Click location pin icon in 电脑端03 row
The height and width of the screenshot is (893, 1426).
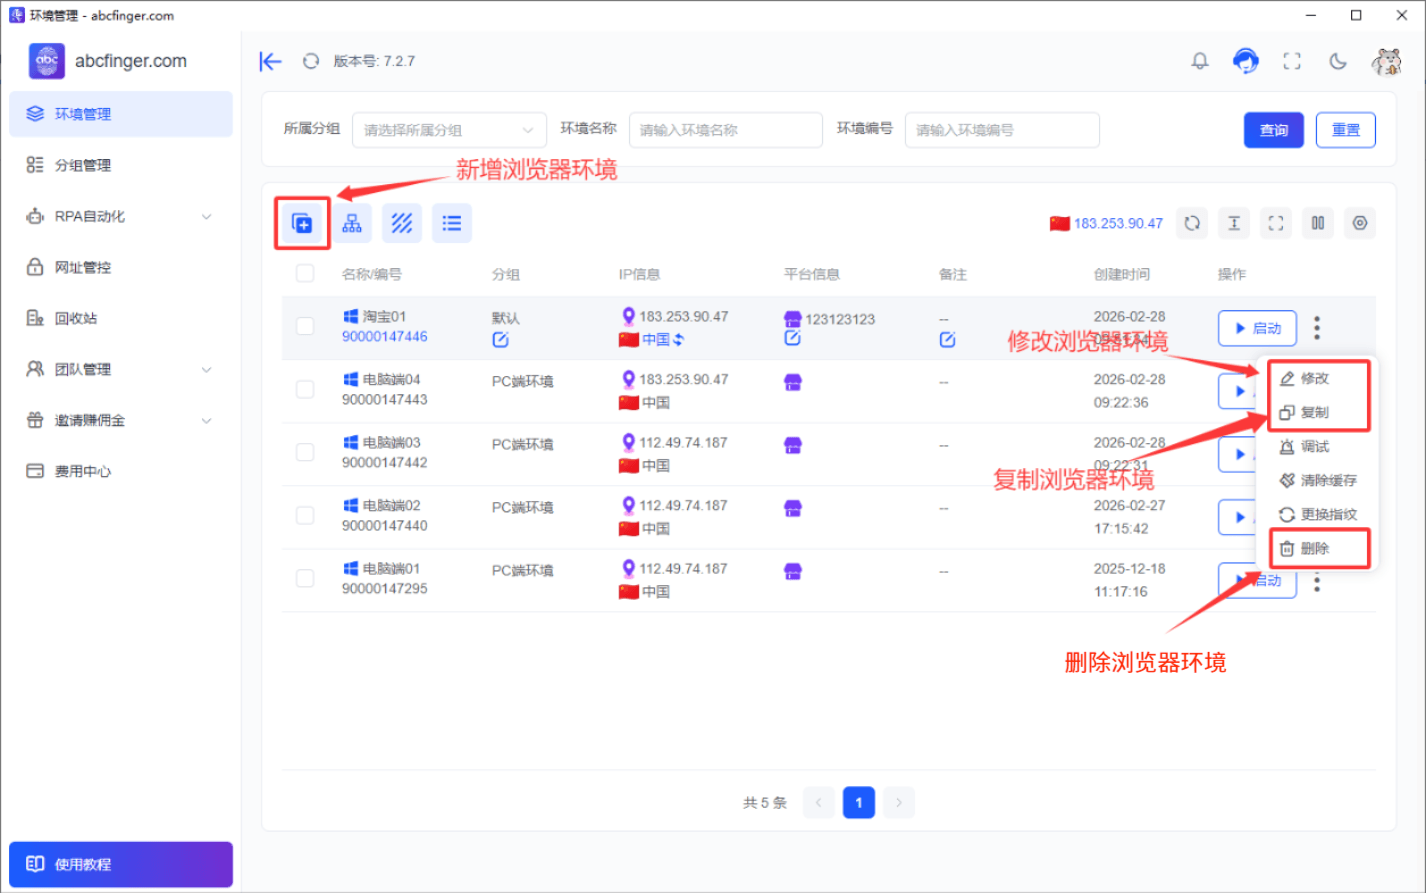point(629,442)
